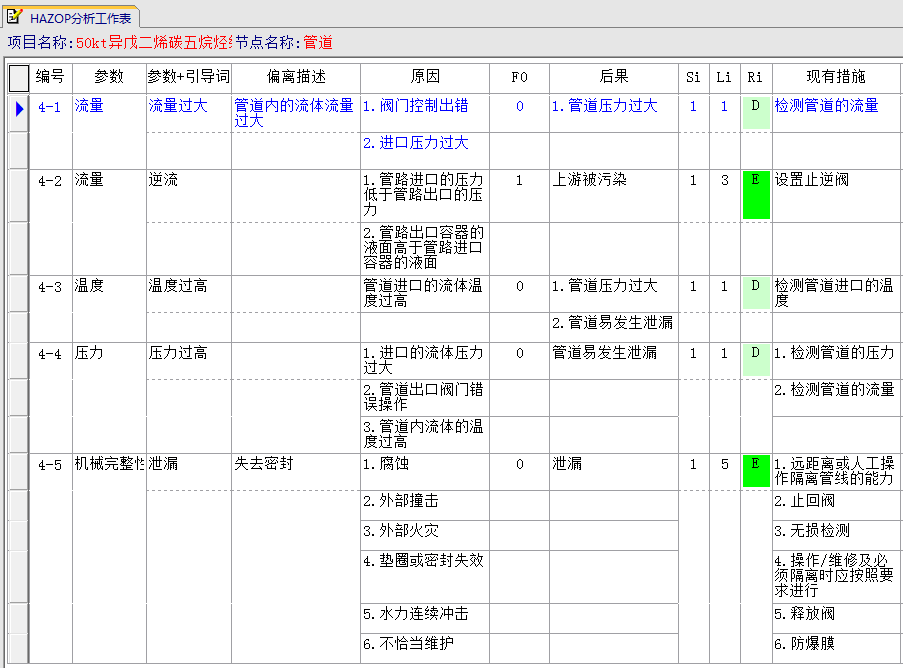Select cause 1.阀门控制出错
Screen dimensions: 903x668
(425, 113)
